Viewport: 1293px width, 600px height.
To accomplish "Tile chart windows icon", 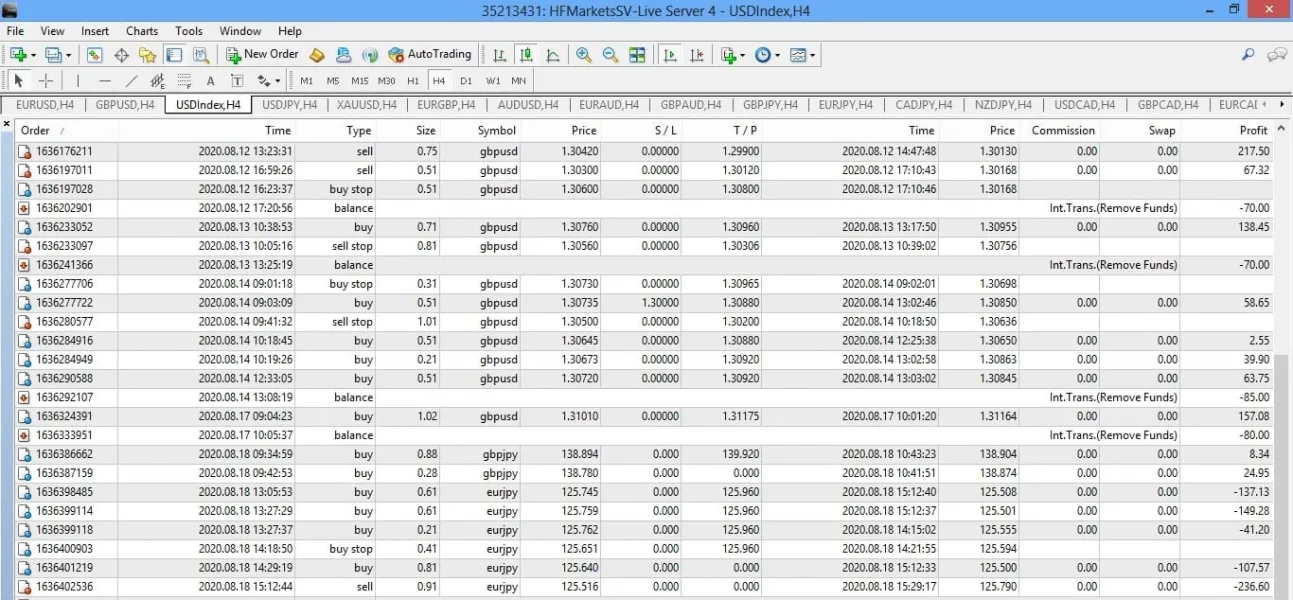I will coord(637,55).
